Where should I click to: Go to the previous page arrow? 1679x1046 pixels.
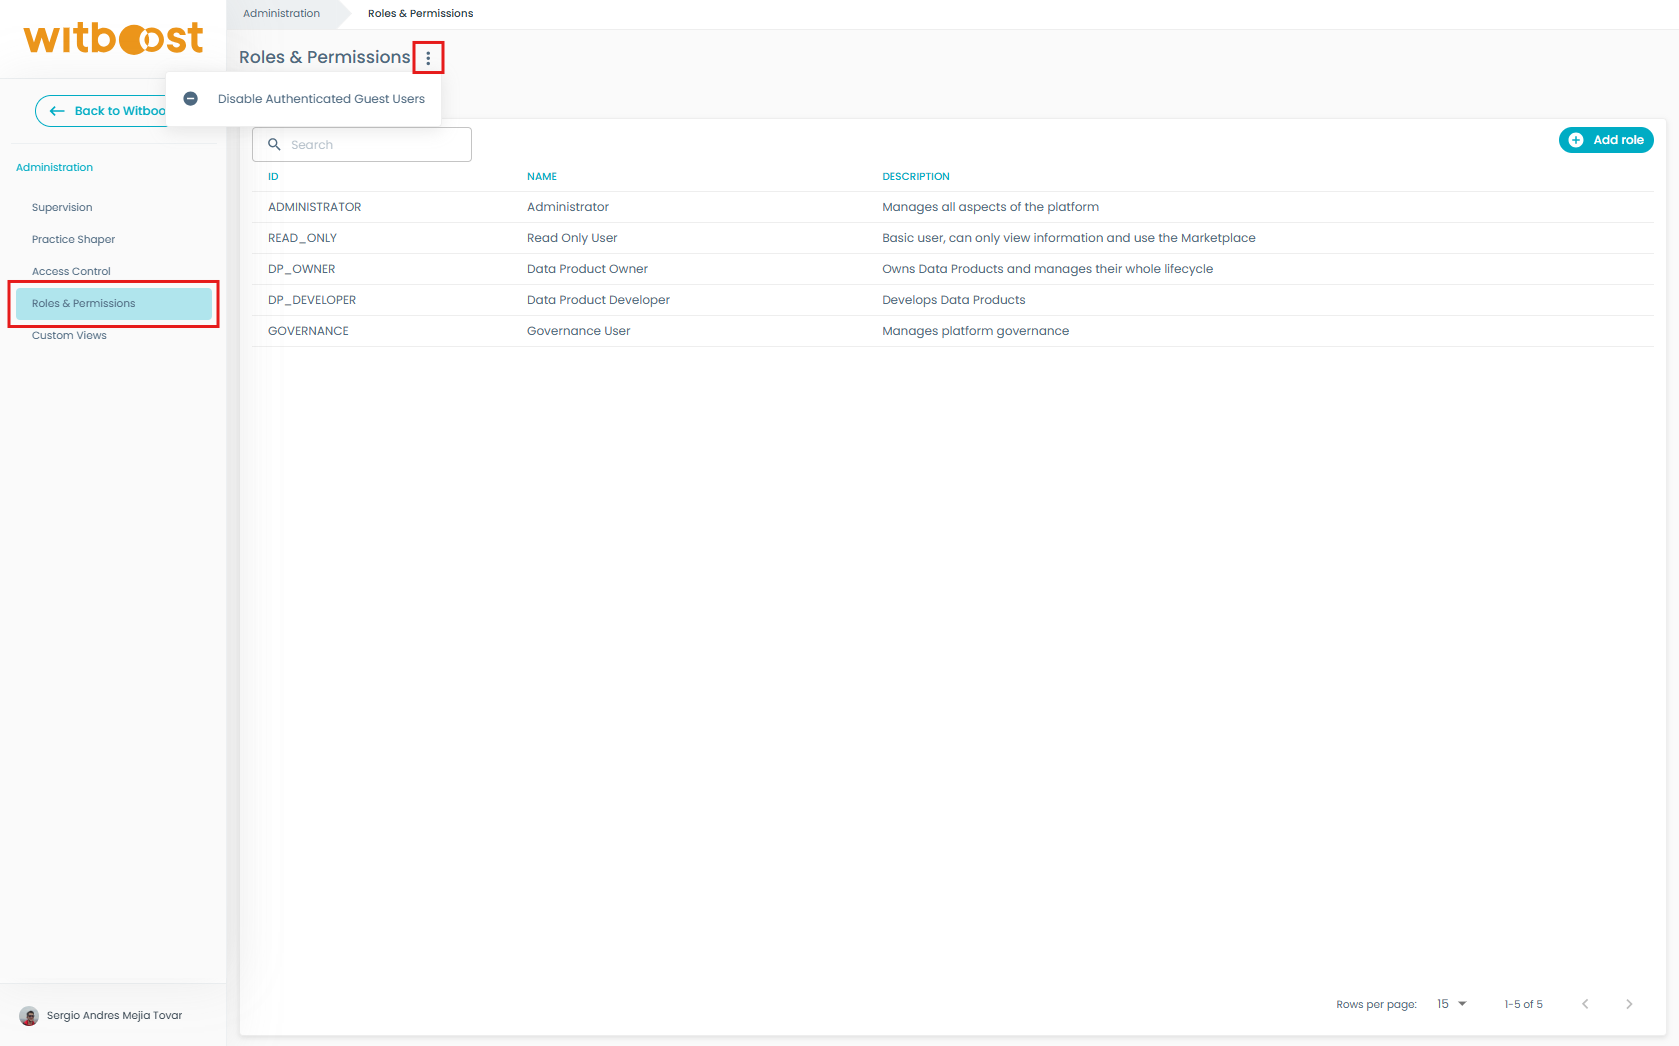1585,1004
